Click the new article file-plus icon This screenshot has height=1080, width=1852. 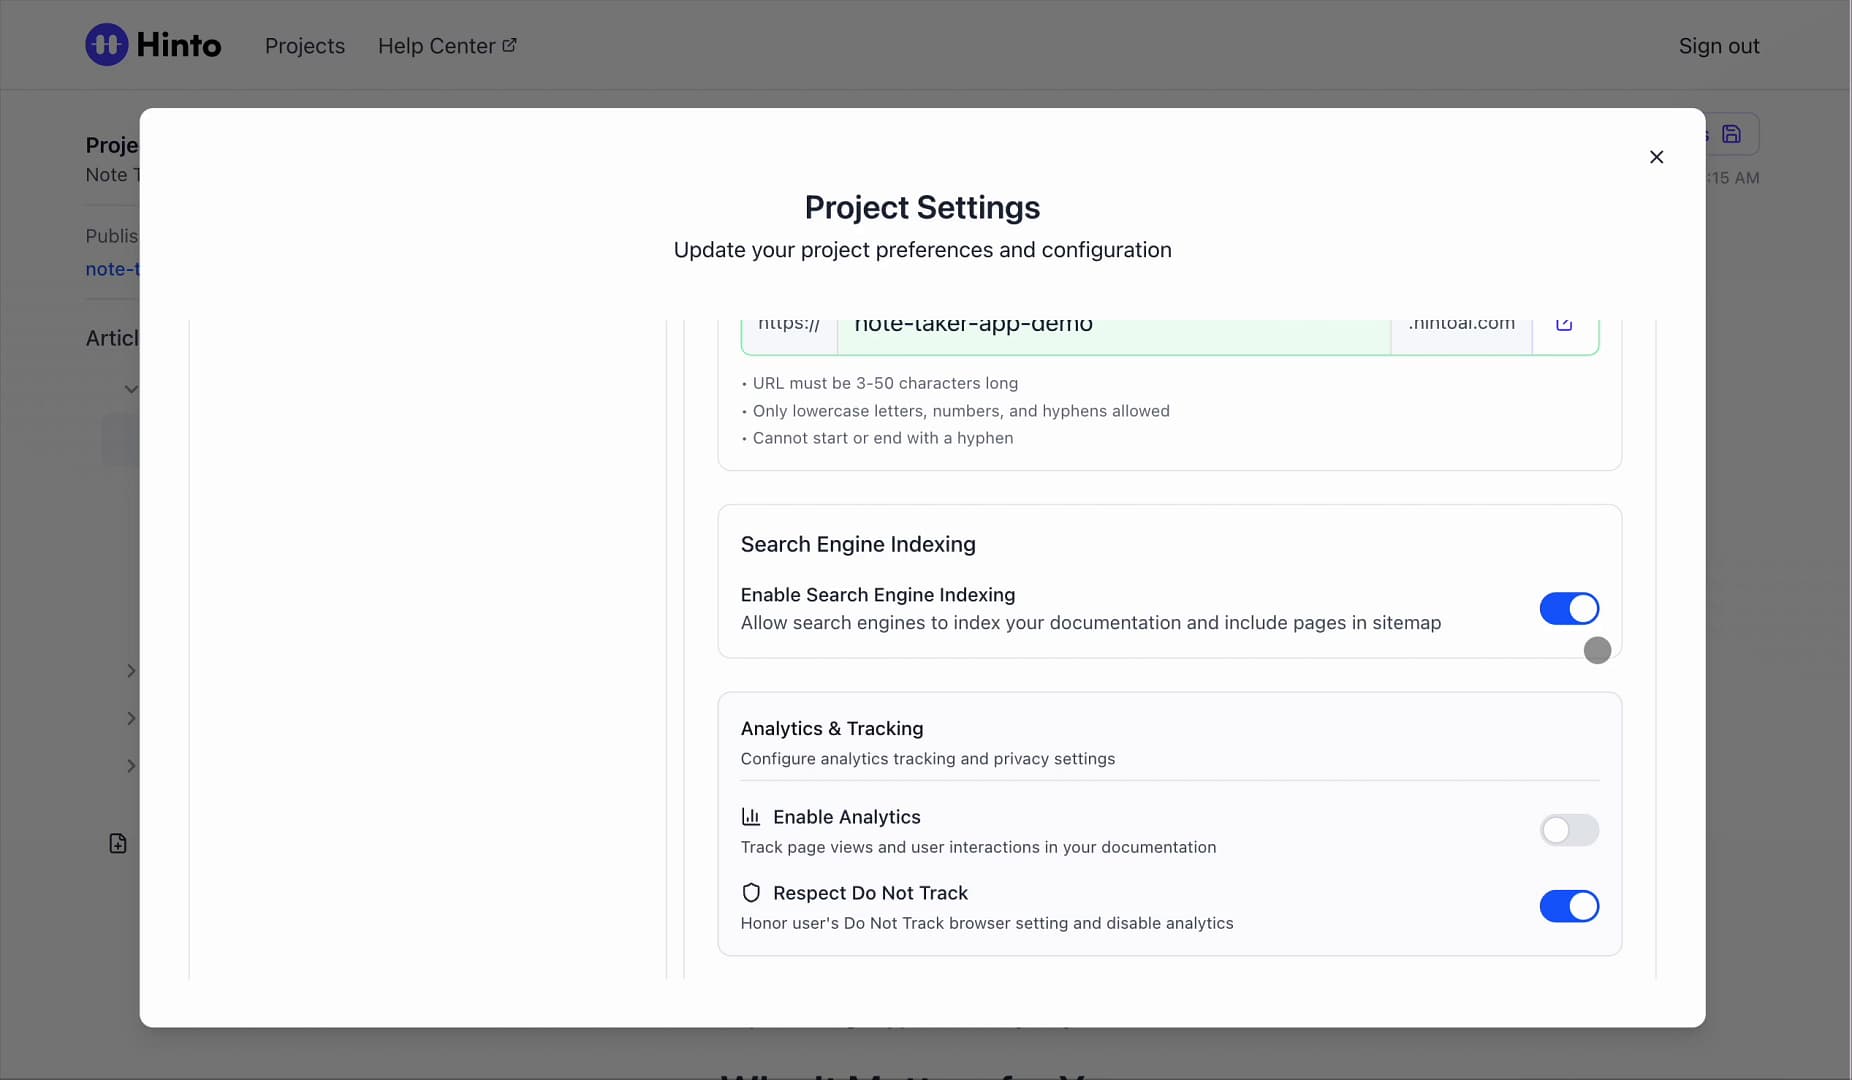118,844
